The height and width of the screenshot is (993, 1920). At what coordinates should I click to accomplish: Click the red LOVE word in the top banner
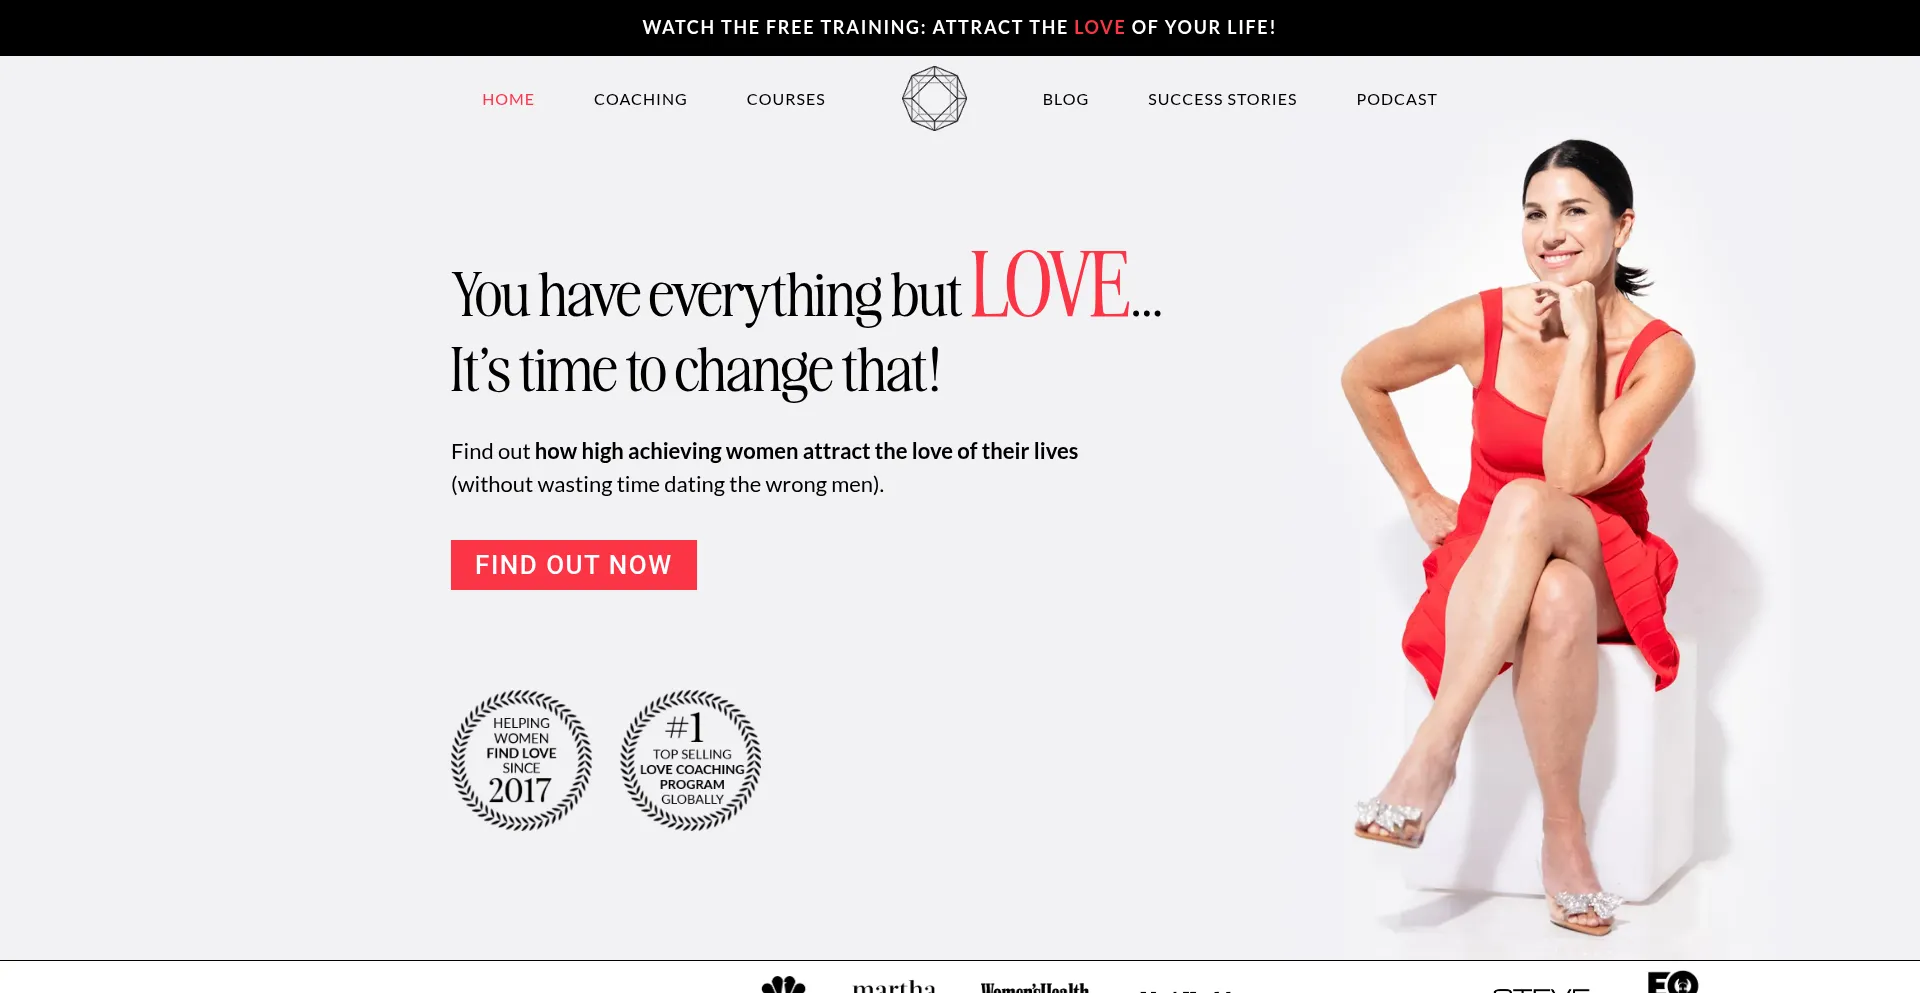1099,27
